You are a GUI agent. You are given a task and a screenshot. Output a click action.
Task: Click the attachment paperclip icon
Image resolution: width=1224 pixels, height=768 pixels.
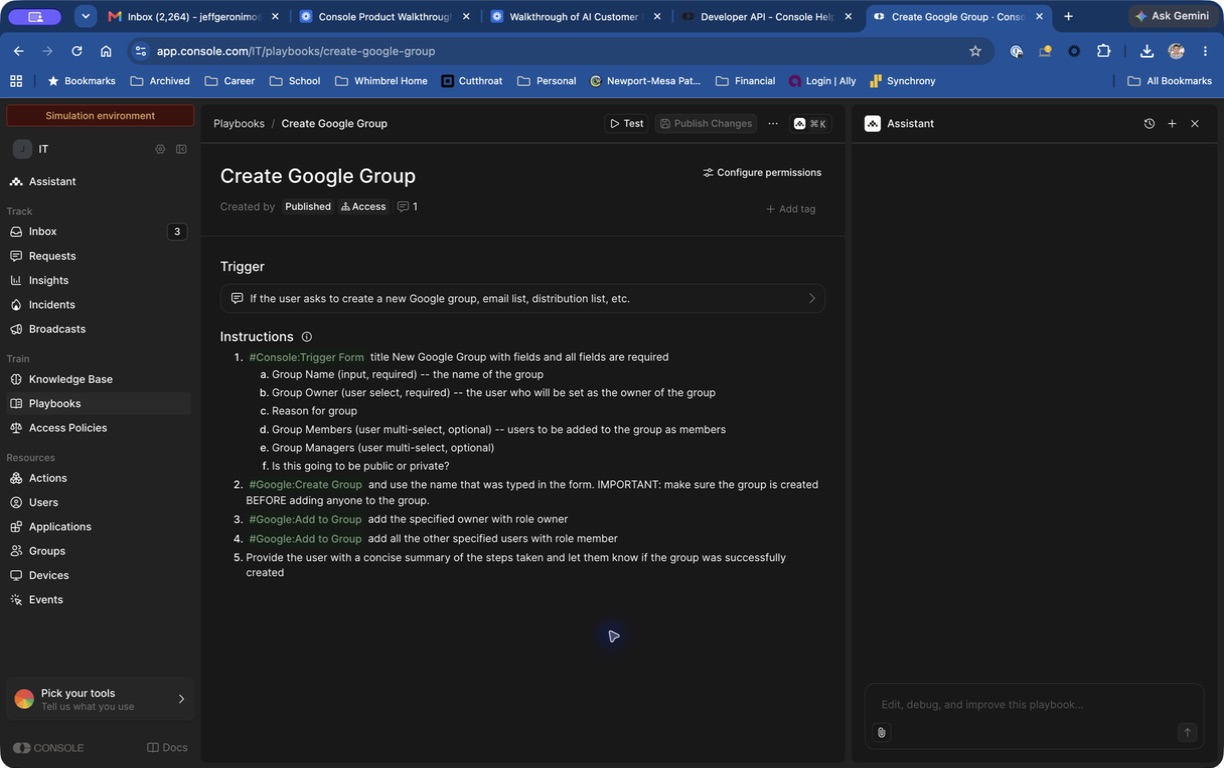click(881, 733)
